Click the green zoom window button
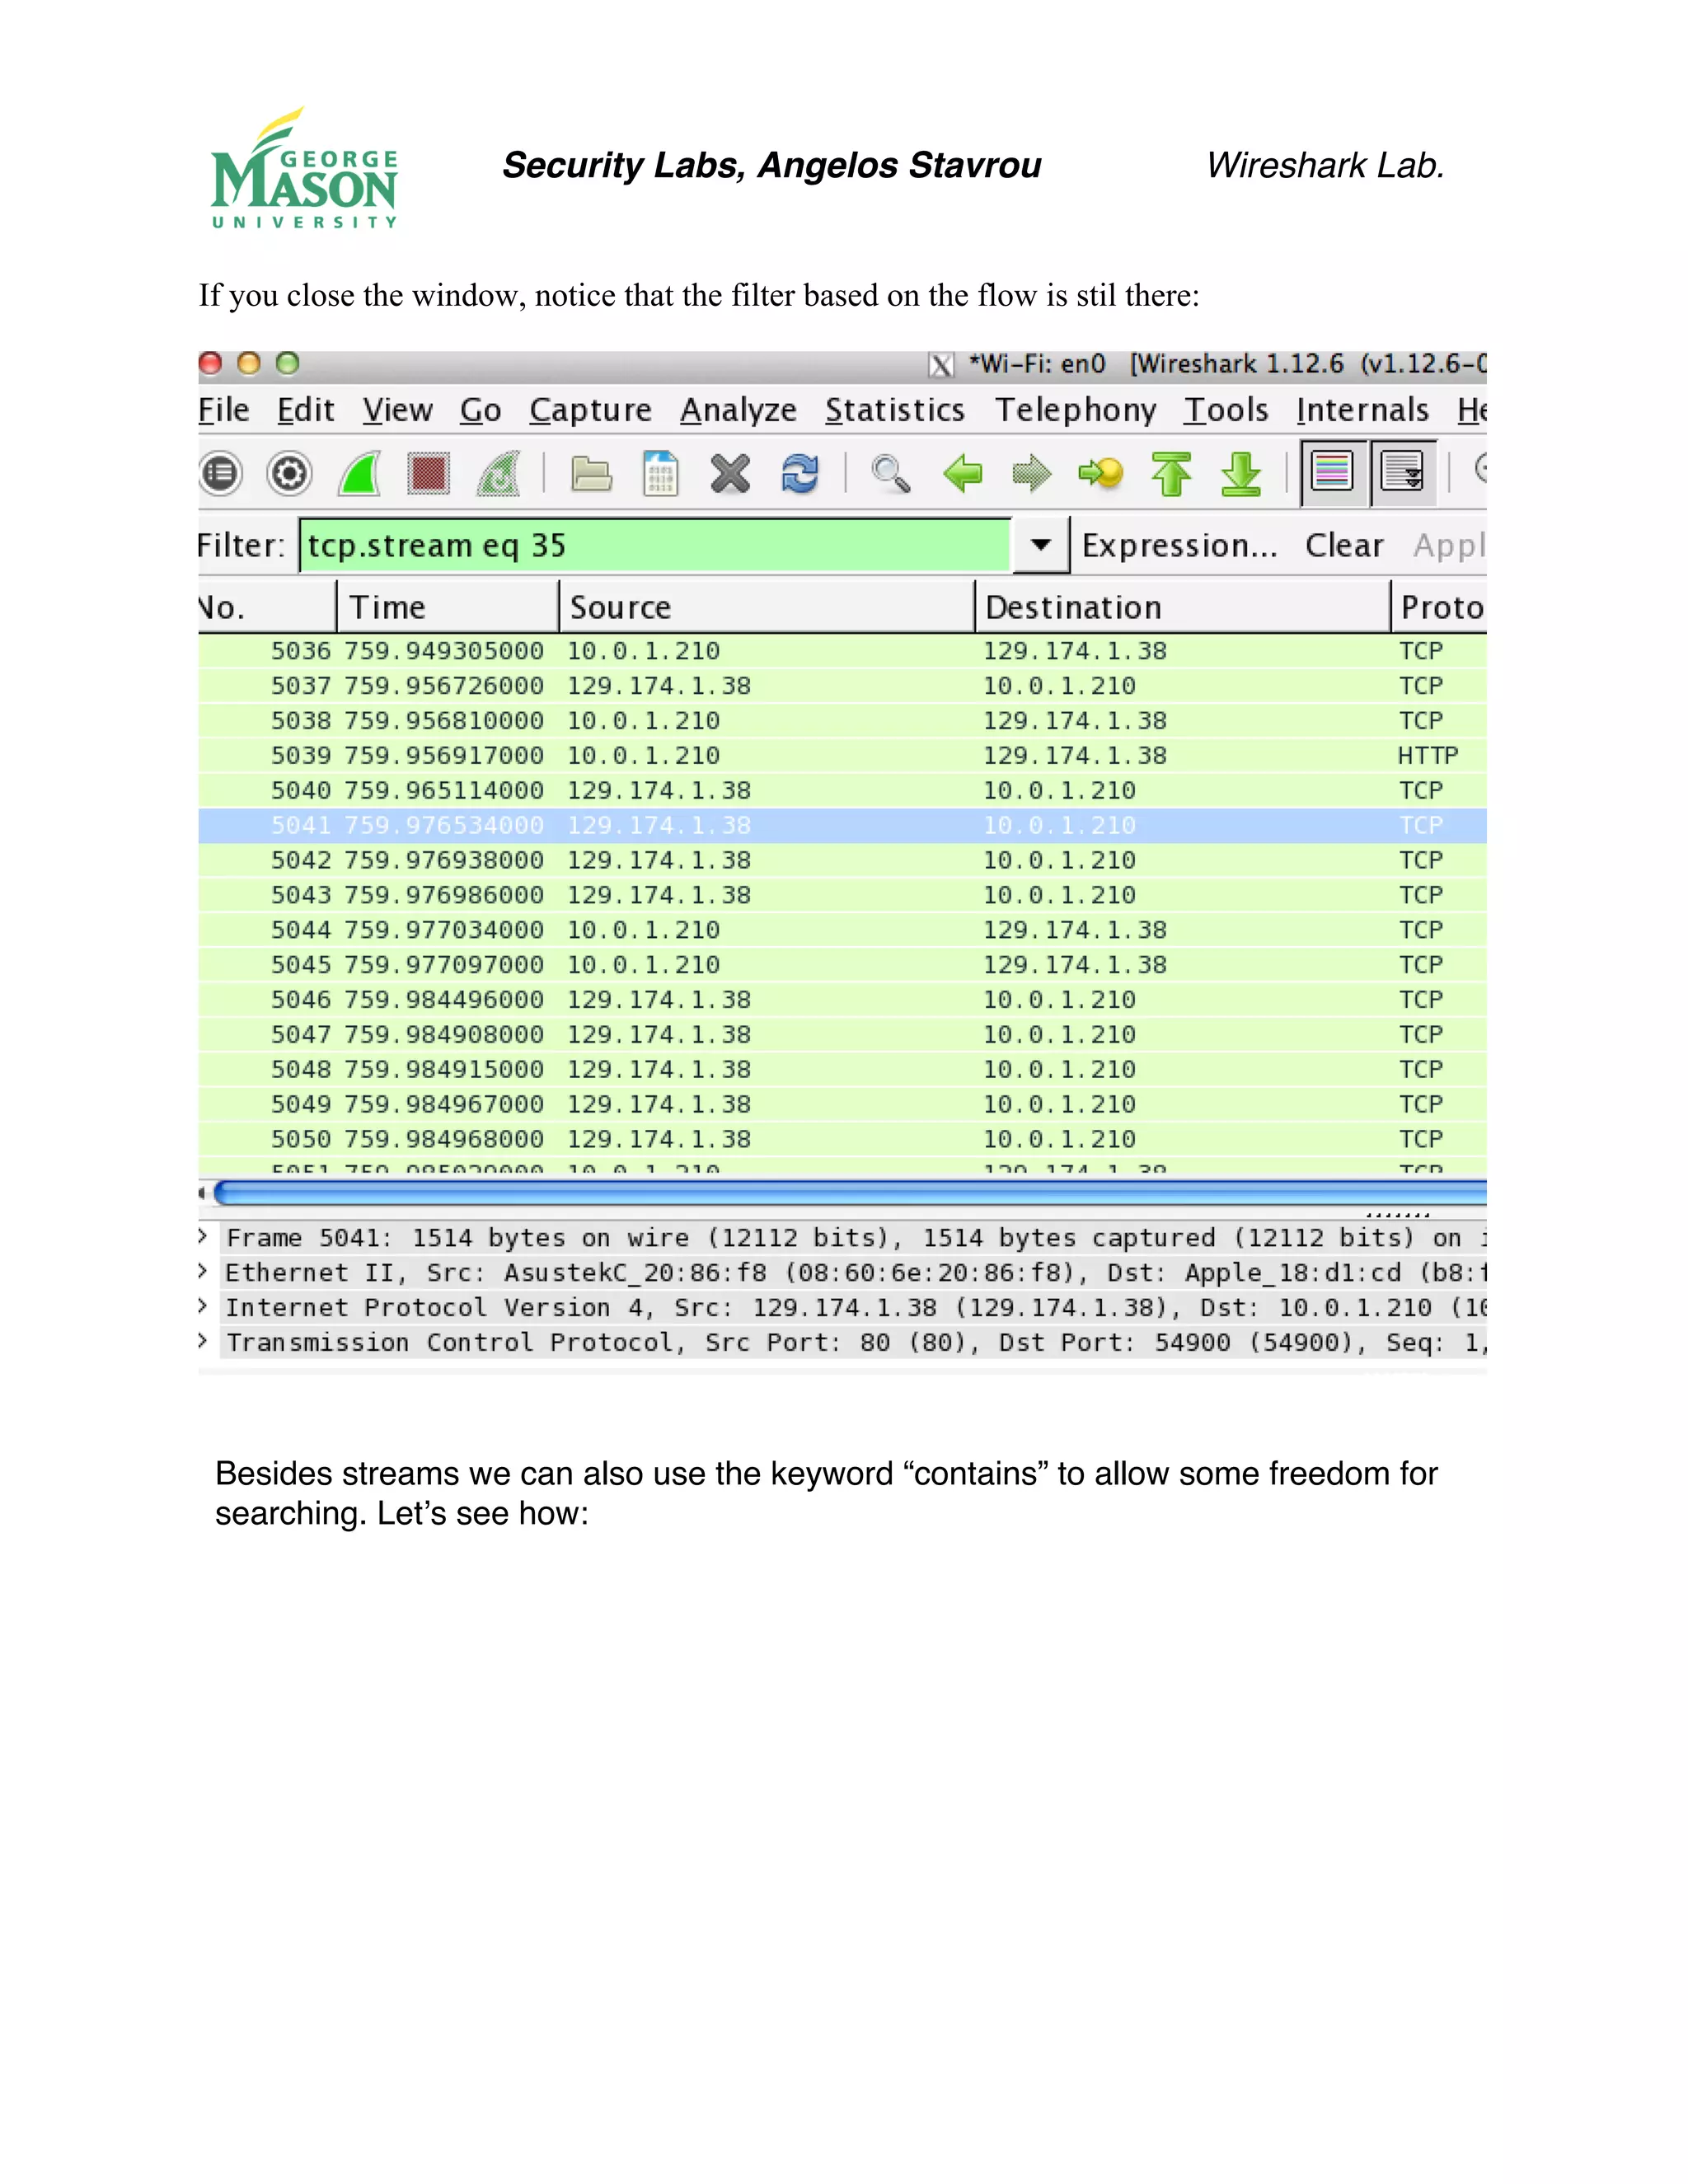1688x2184 pixels. point(288,363)
